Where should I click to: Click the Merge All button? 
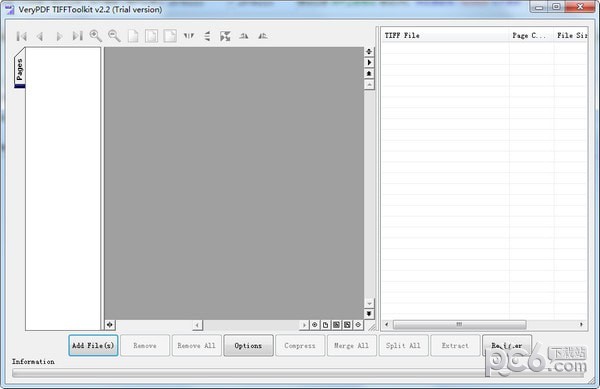click(x=352, y=345)
